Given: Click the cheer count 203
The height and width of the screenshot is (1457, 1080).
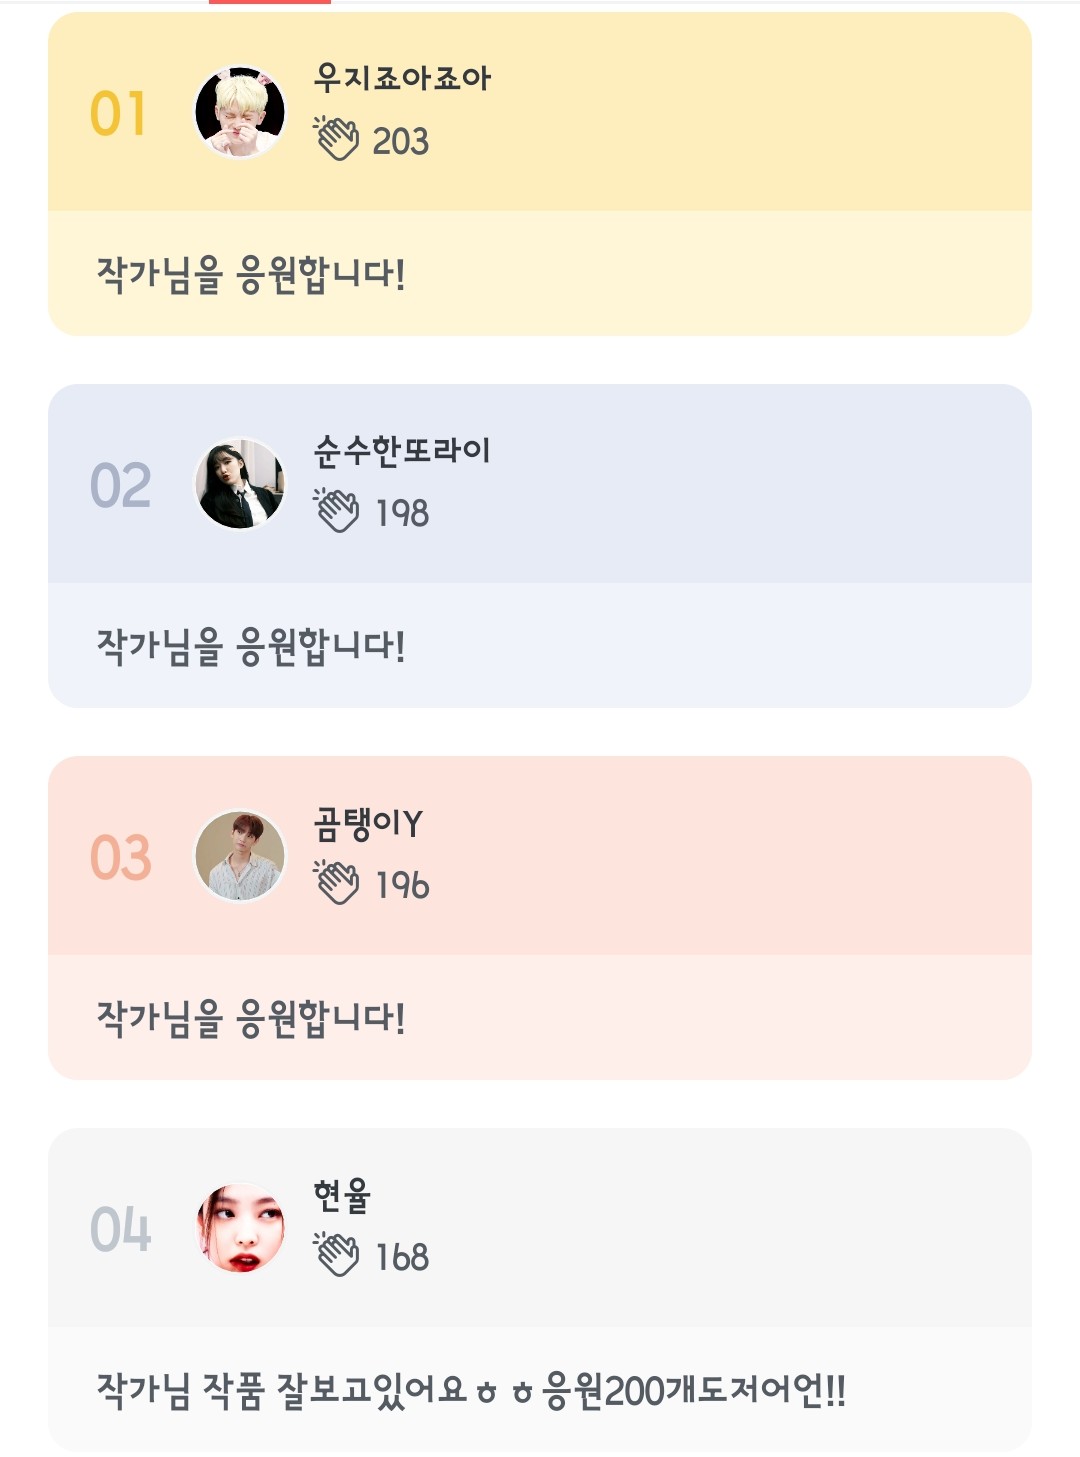Looking at the screenshot, I should pyautogui.click(x=401, y=141).
